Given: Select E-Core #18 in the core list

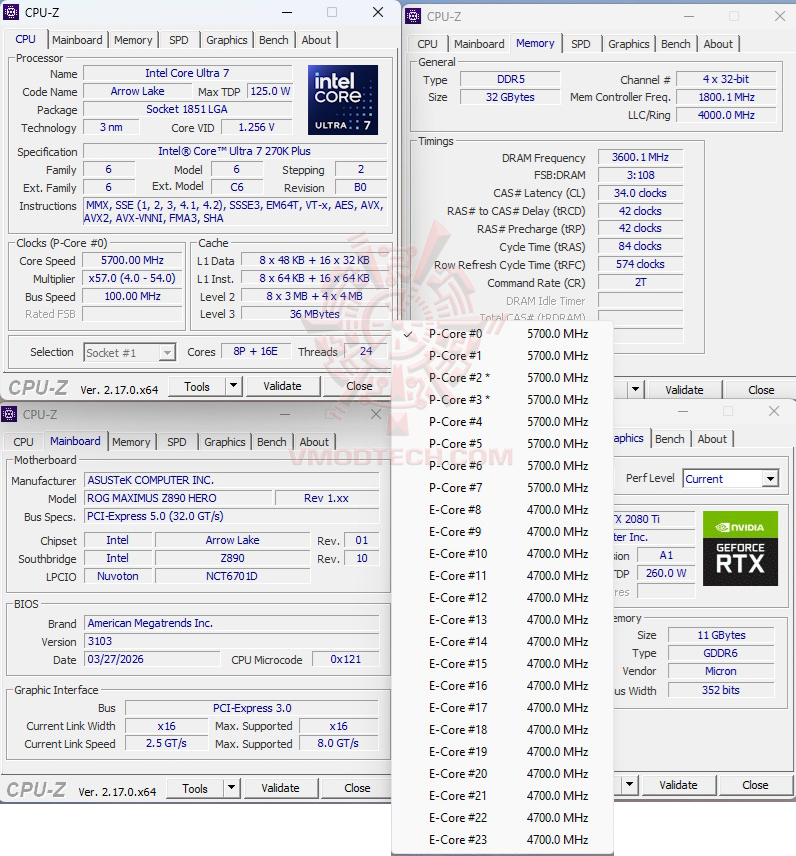Looking at the screenshot, I should click(502, 729).
